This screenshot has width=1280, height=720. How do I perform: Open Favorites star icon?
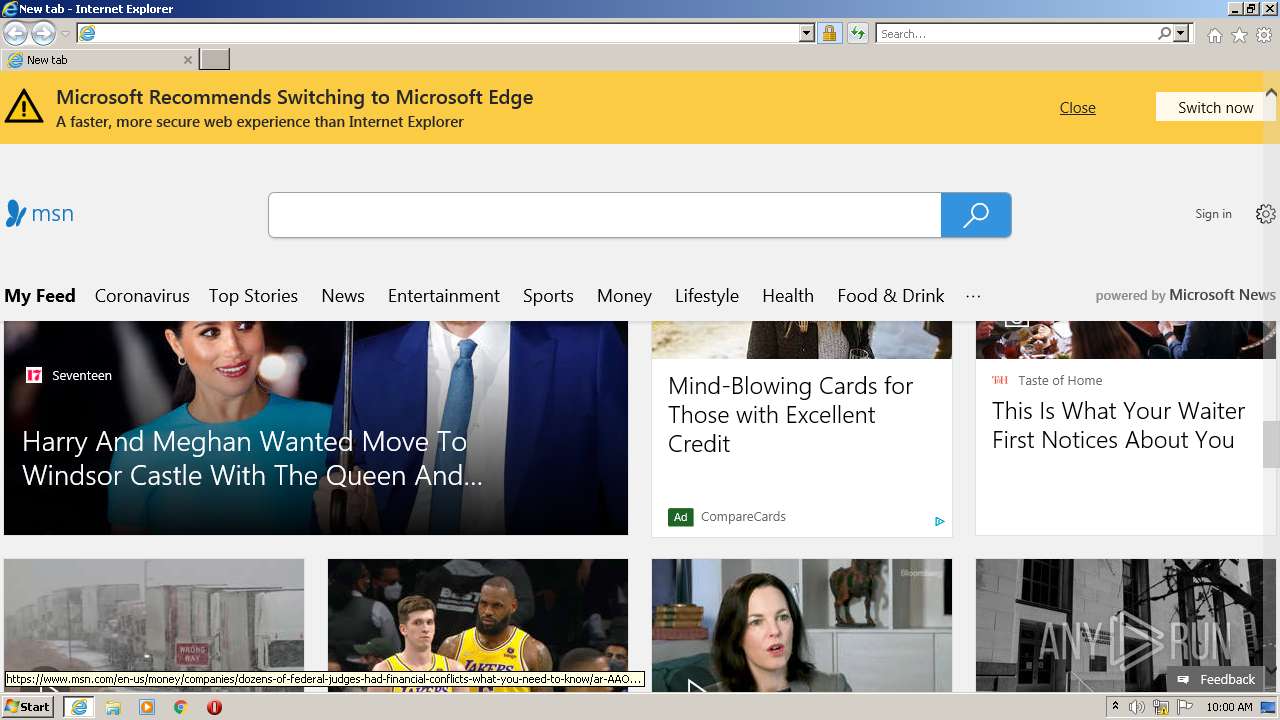1239,35
